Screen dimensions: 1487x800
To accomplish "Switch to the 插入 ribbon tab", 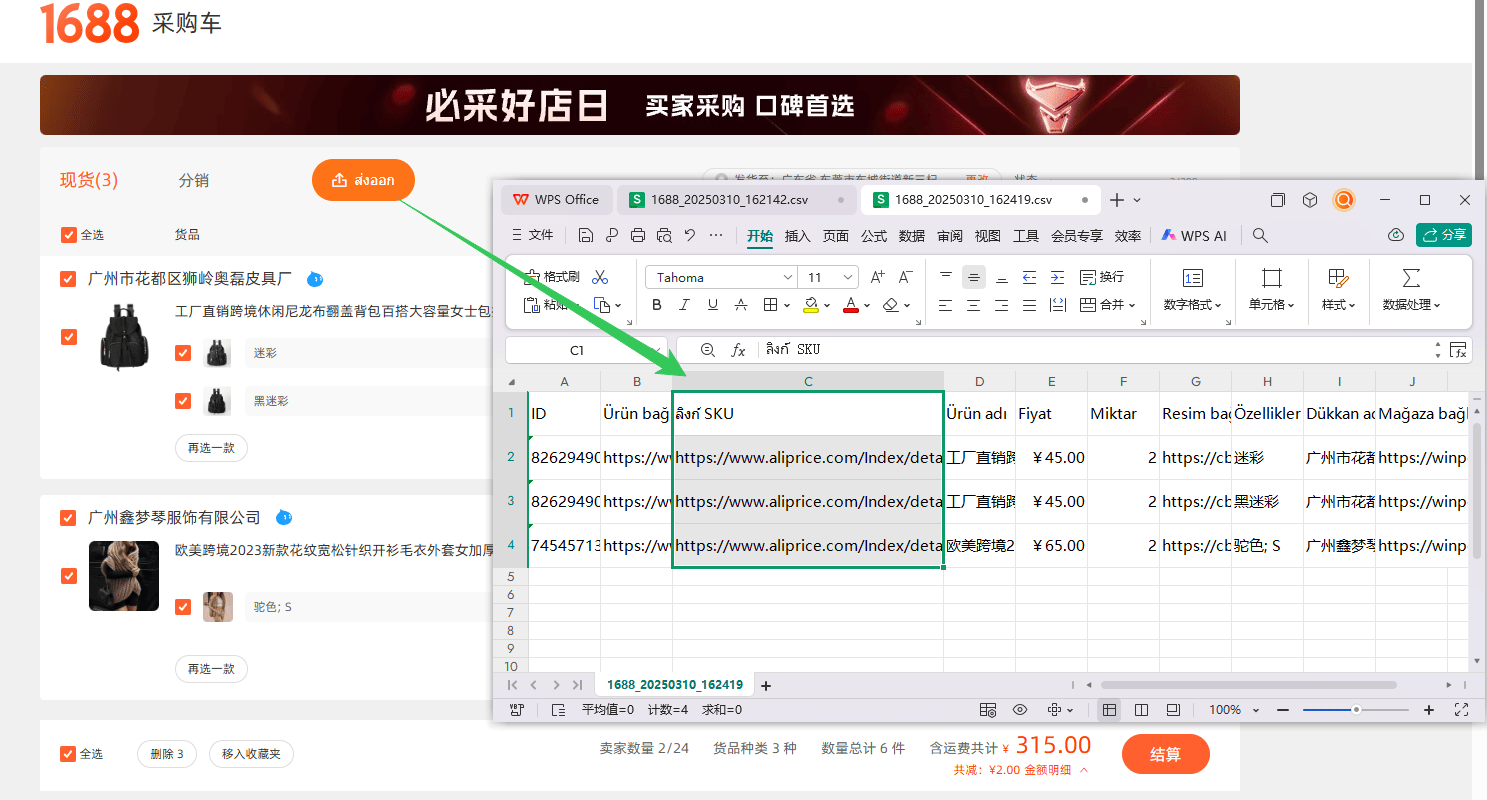I will click(x=798, y=236).
